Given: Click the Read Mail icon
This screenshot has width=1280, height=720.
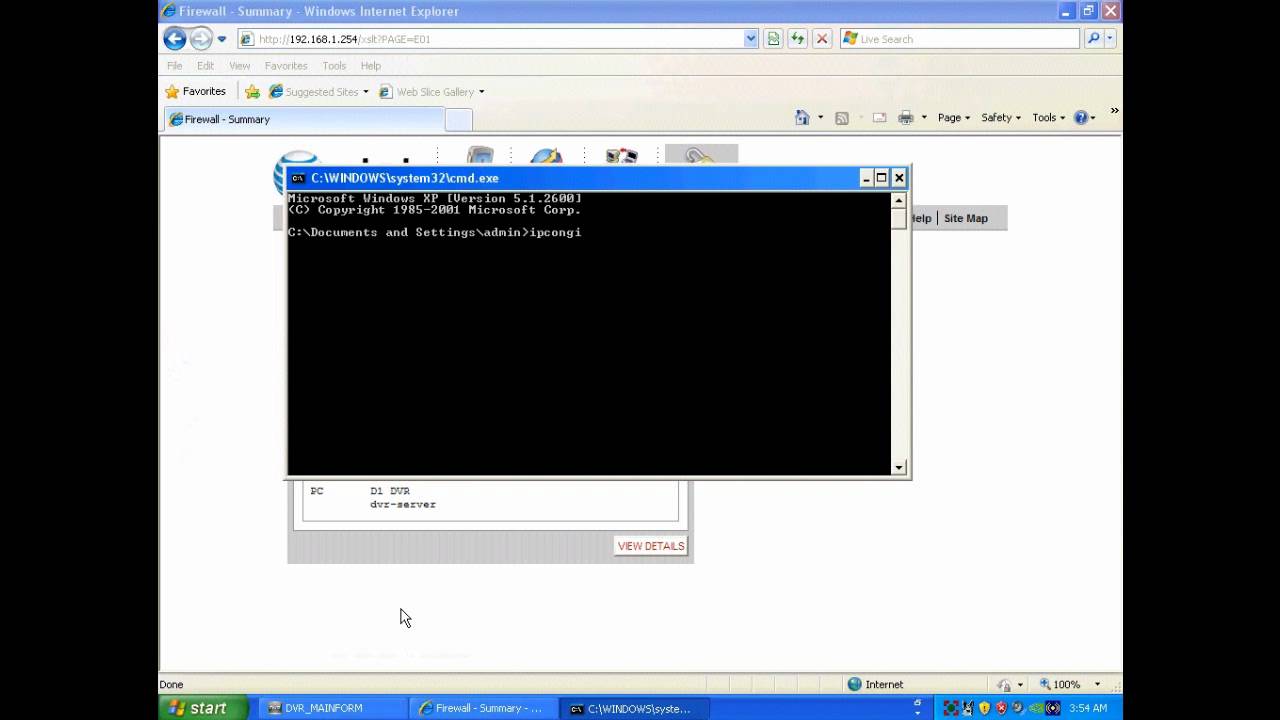Looking at the screenshot, I should tap(880, 117).
